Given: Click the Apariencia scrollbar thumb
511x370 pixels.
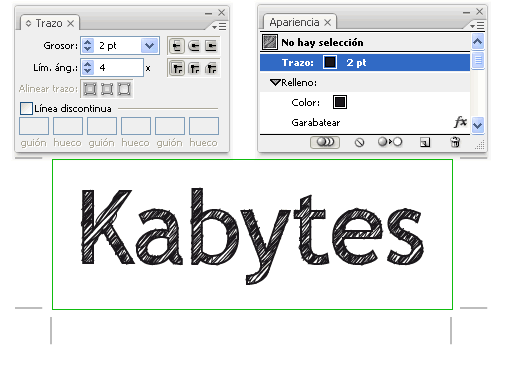Looking at the screenshot, I should point(478,60).
